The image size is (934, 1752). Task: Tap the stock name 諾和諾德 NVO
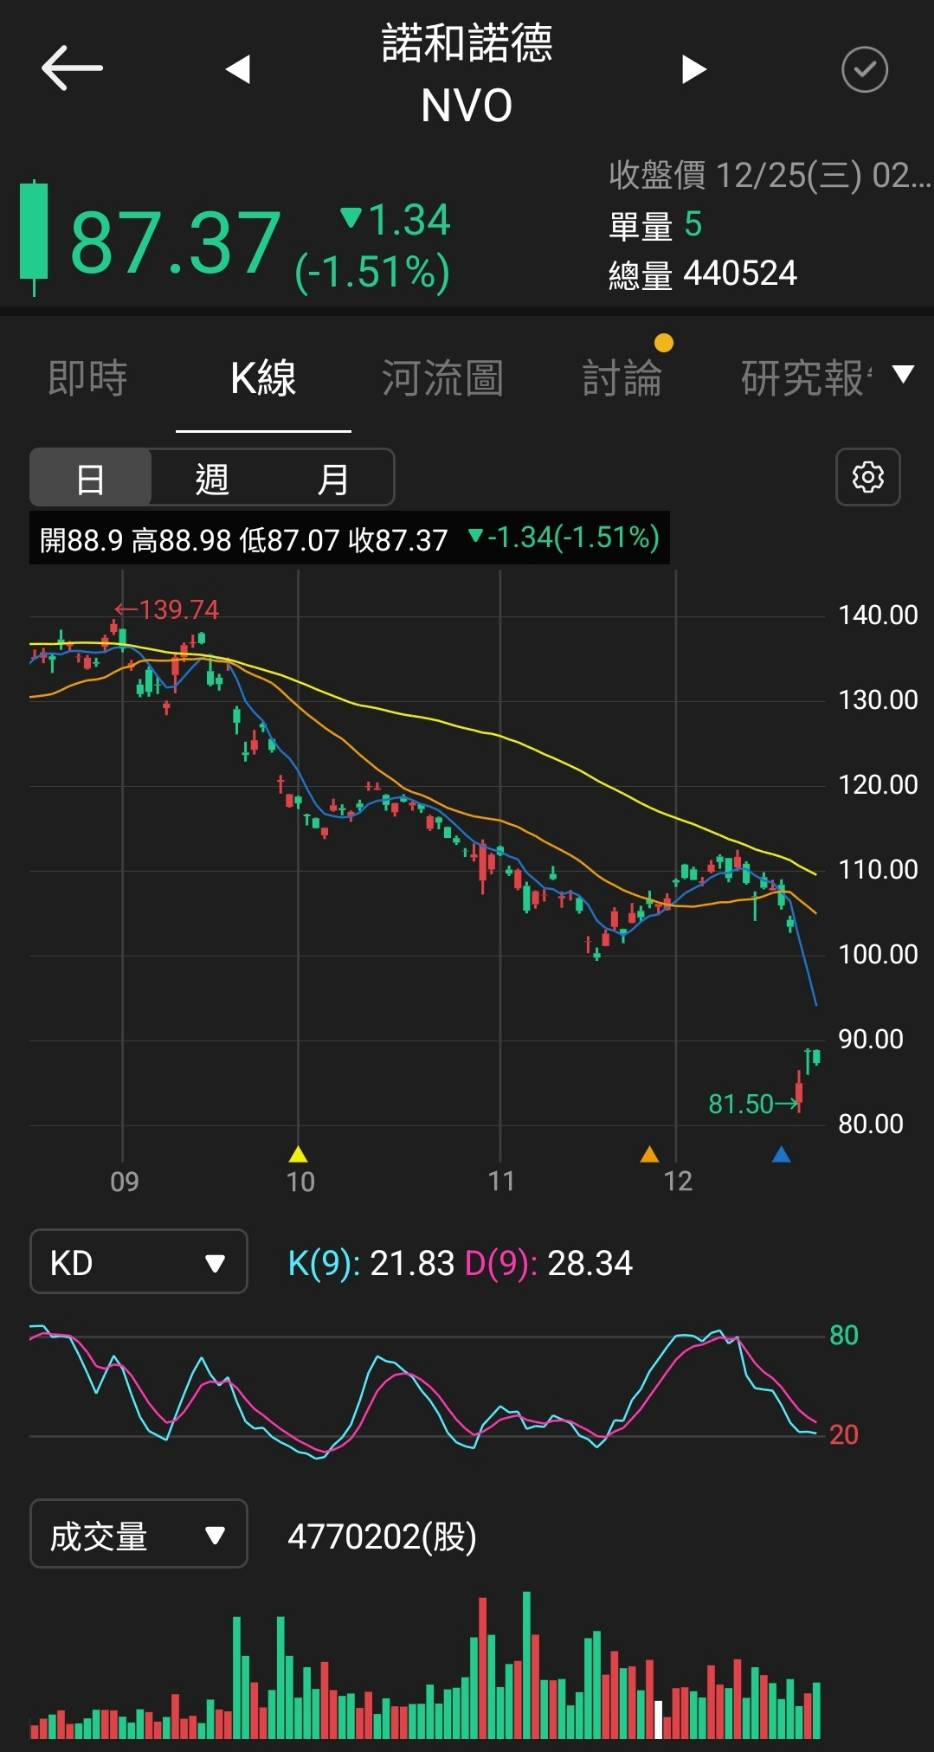pyautogui.click(x=467, y=73)
